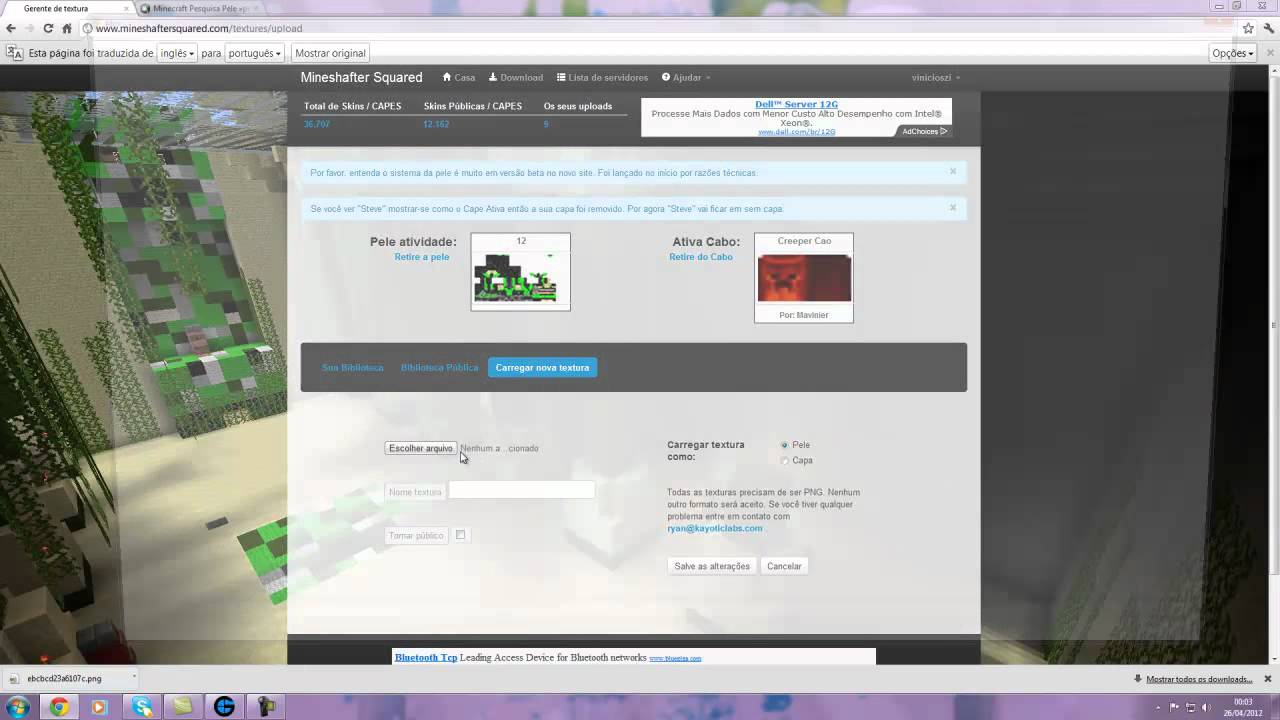Close the downloads bar
The width and height of the screenshot is (1280, 720).
[x=1269, y=679]
